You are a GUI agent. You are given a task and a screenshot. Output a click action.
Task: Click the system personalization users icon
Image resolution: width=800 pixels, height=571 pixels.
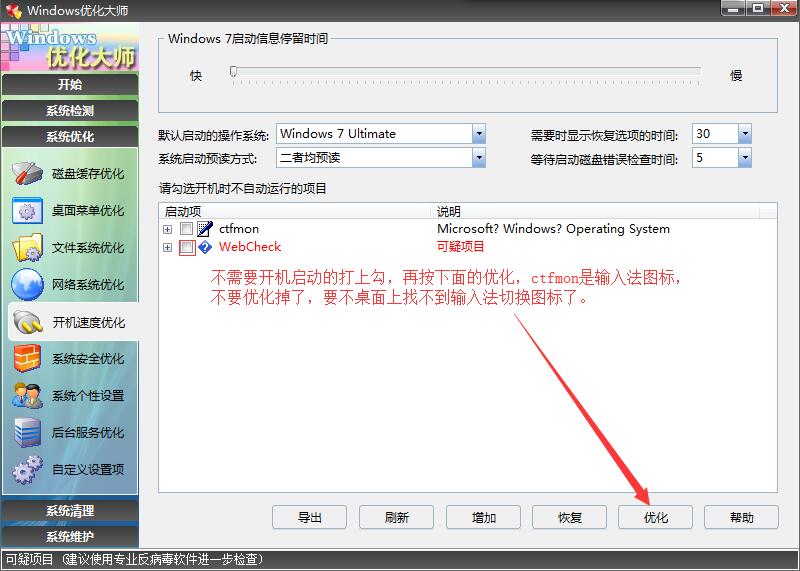27,395
